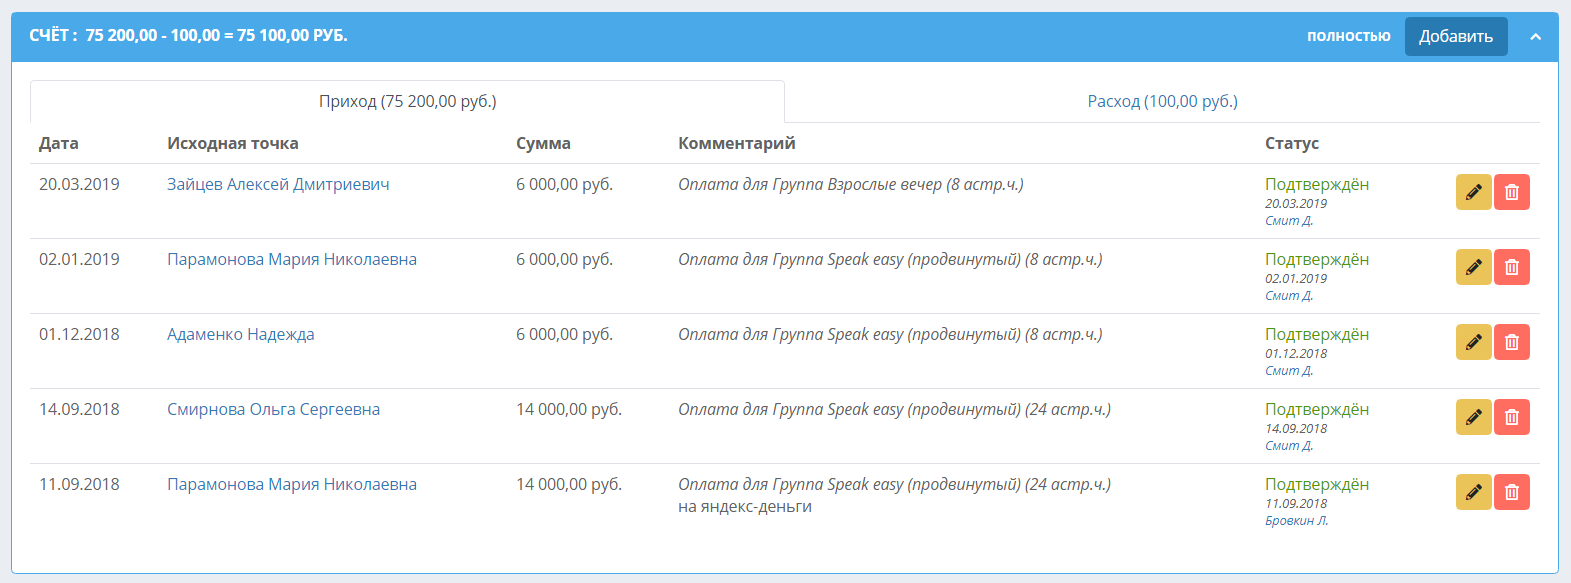Viewport: 1571px width, 583px height.
Task: Select 14 000,00 руб. amount dated 11.09.2018
Action: click(569, 484)
